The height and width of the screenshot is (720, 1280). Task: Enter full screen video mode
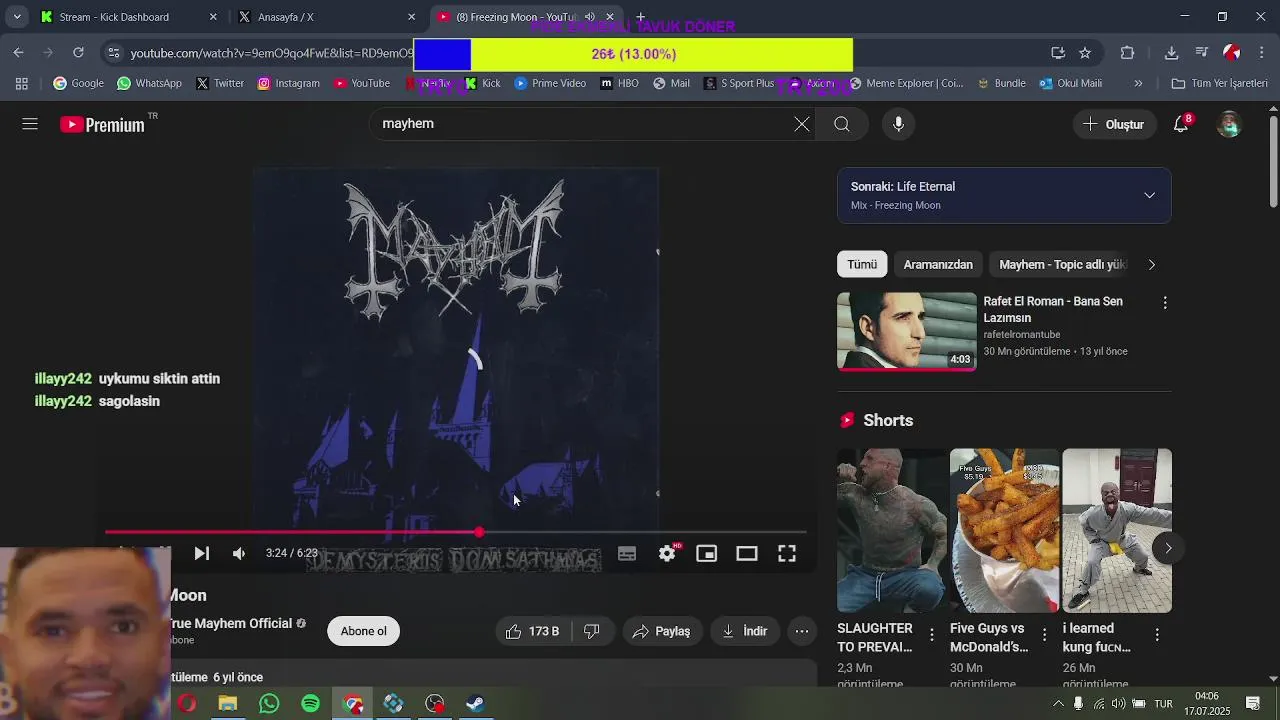[787, 553]
